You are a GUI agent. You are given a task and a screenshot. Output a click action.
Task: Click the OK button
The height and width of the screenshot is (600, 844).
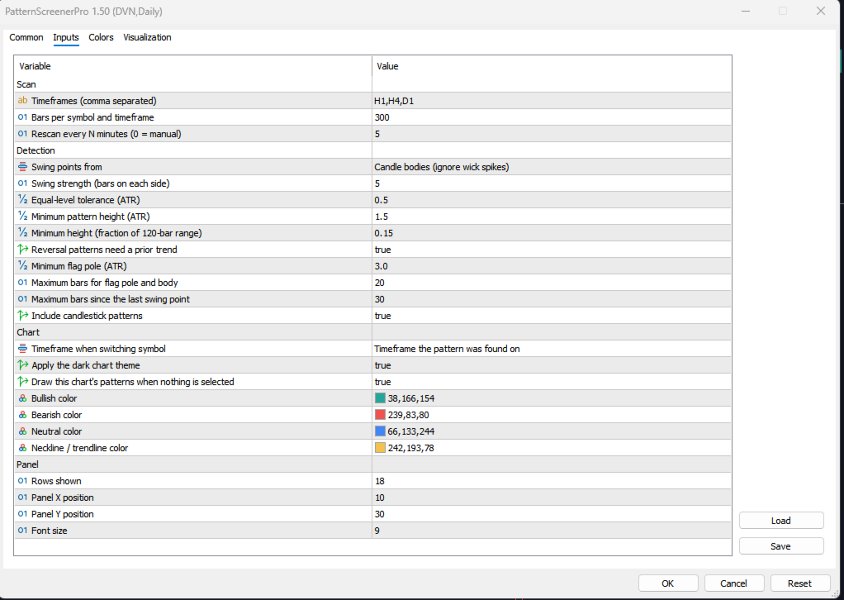(668, 583)
